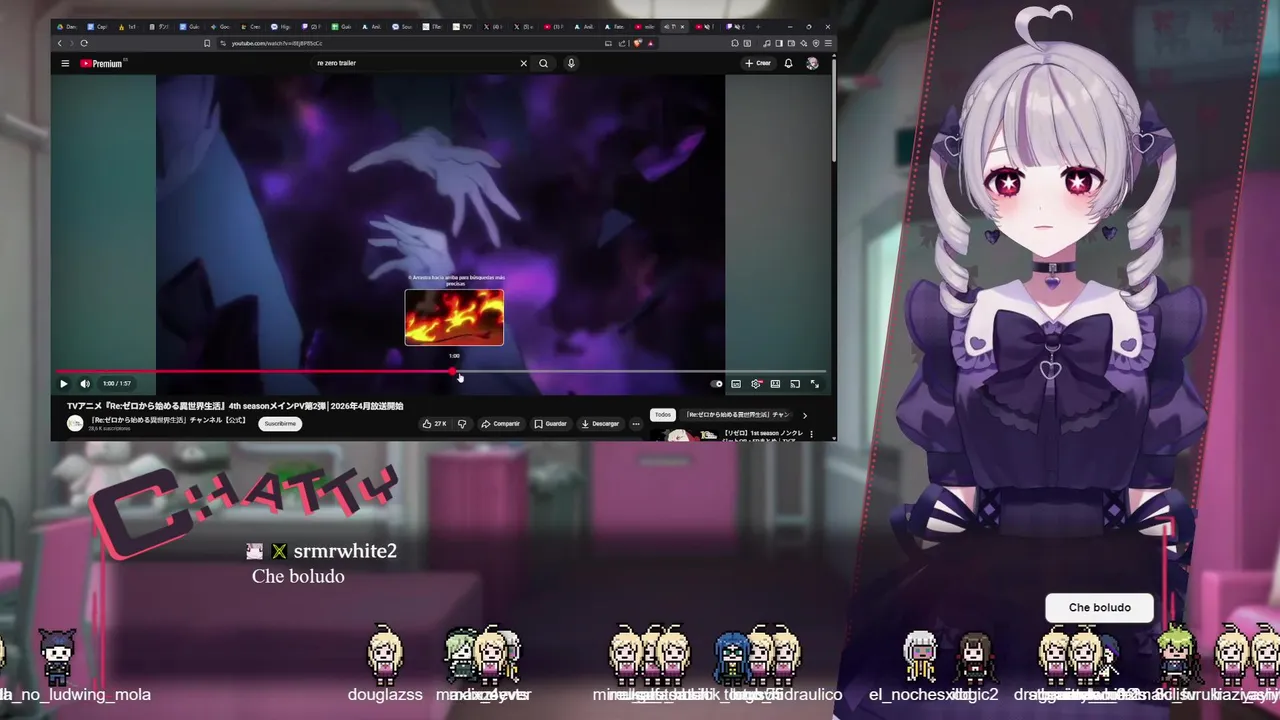This screenshot has height=720, width=1280.
Task: Use the page vertical scrollbar in the browser
Action: [833, 110]
